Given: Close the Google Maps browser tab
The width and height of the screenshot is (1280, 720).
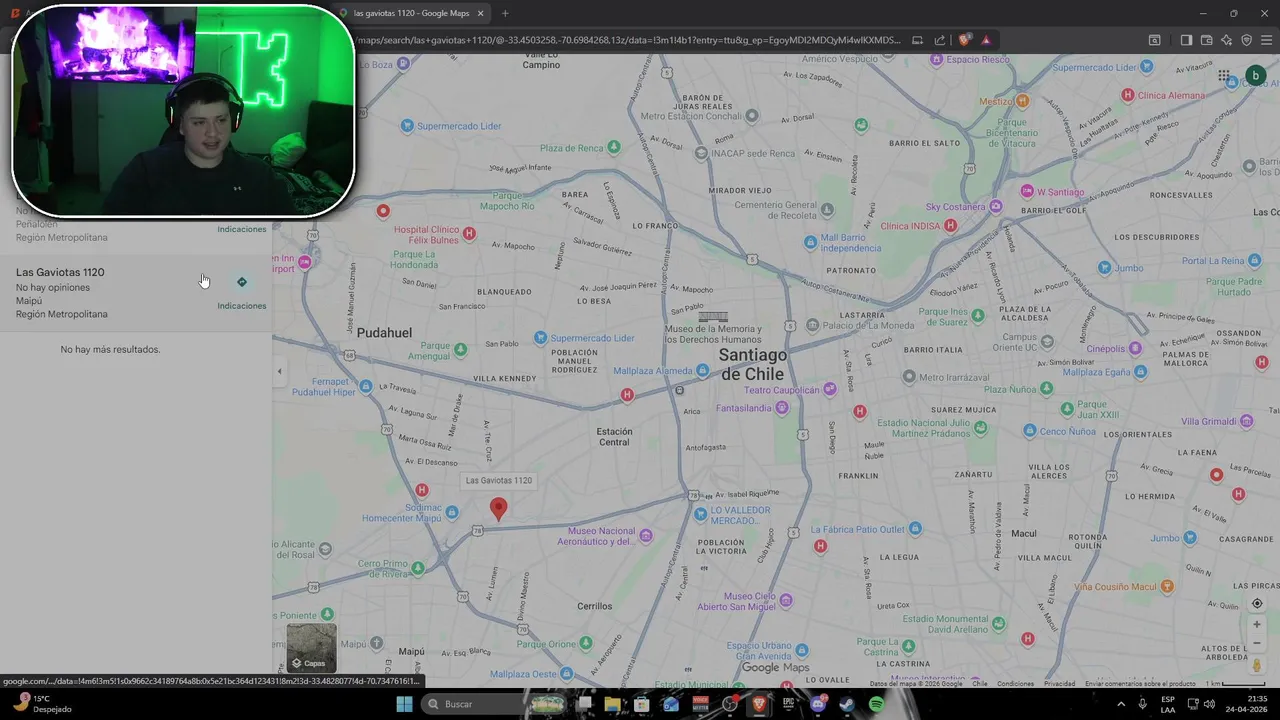Looking at the screenshot, I should coord(481,13).
